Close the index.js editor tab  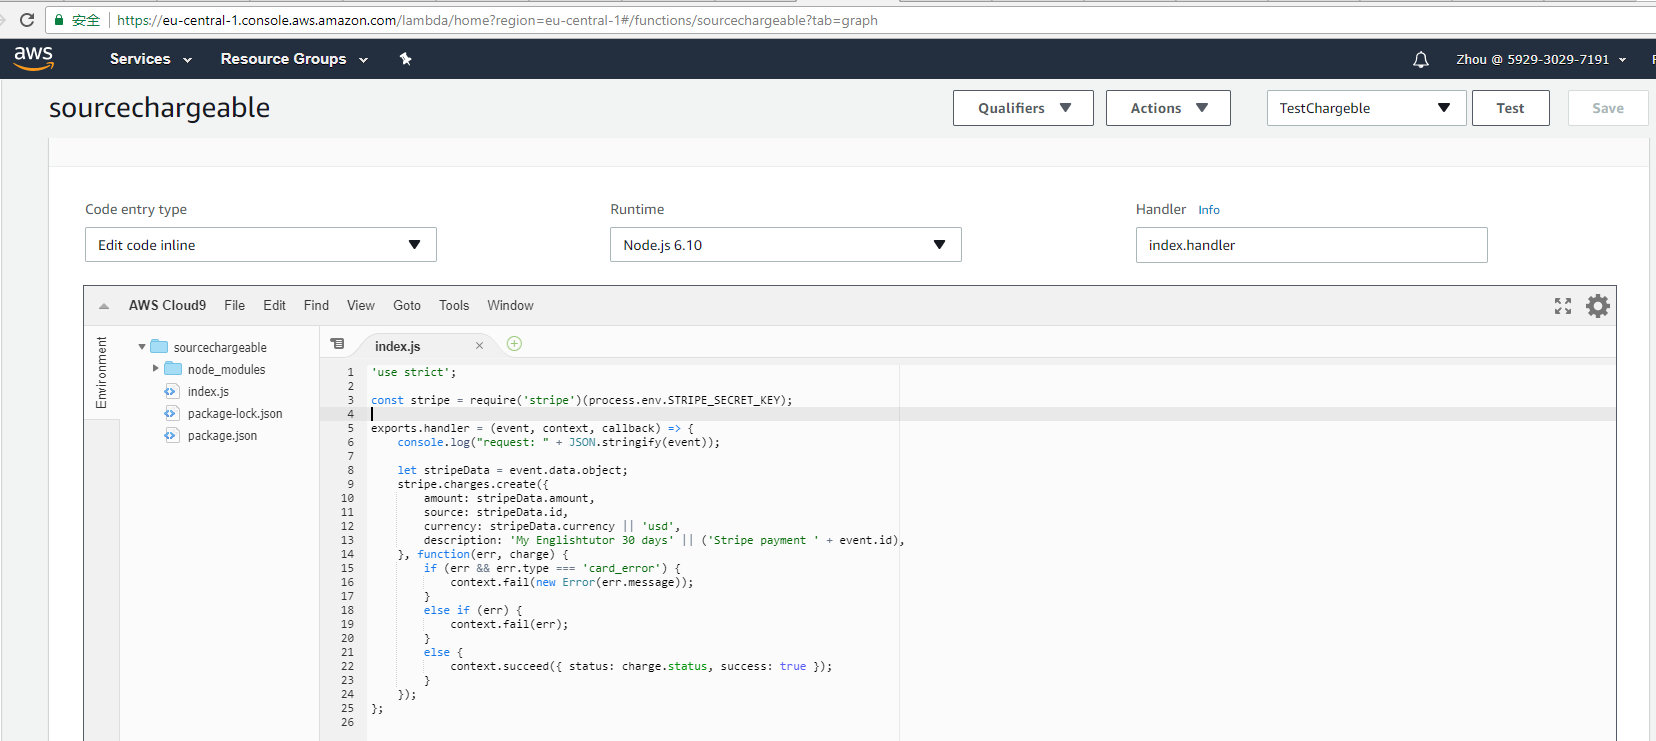pyautogui.click(x=479, y=346)
